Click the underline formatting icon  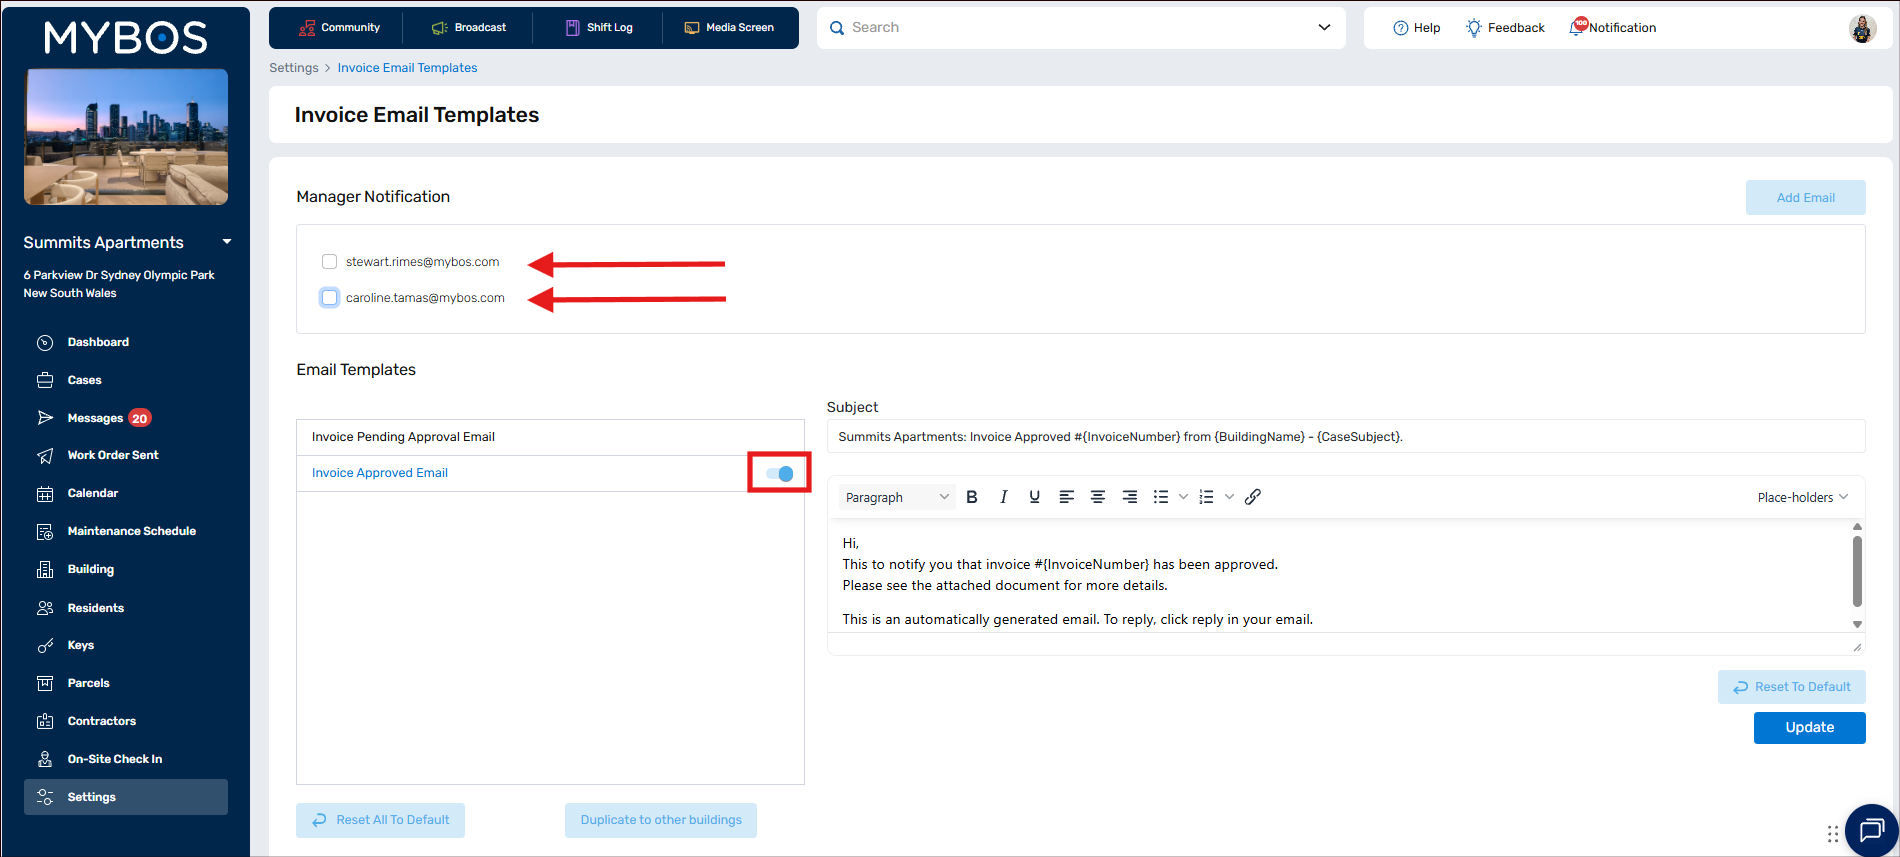click(x=1034, y=497)
